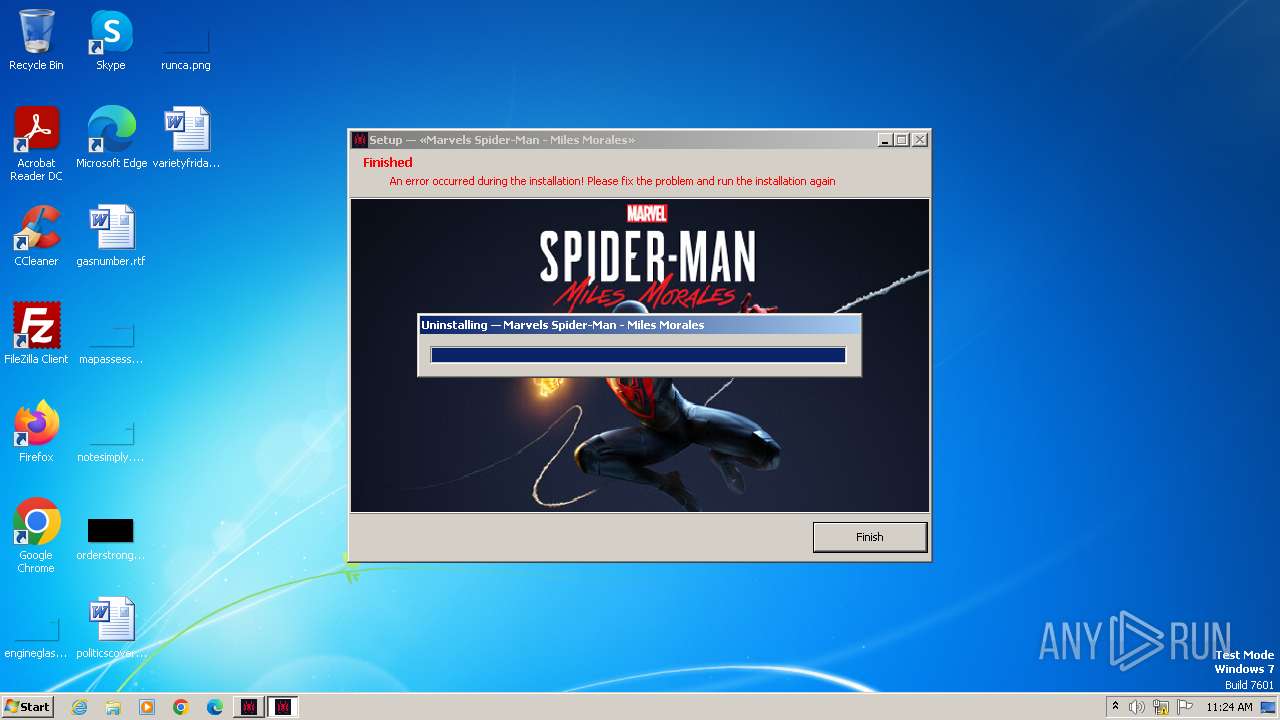The width and height of the screenshot is (1280, 720).
Task: Select the Firefox desktop shortcut
Action: [36, 432]
